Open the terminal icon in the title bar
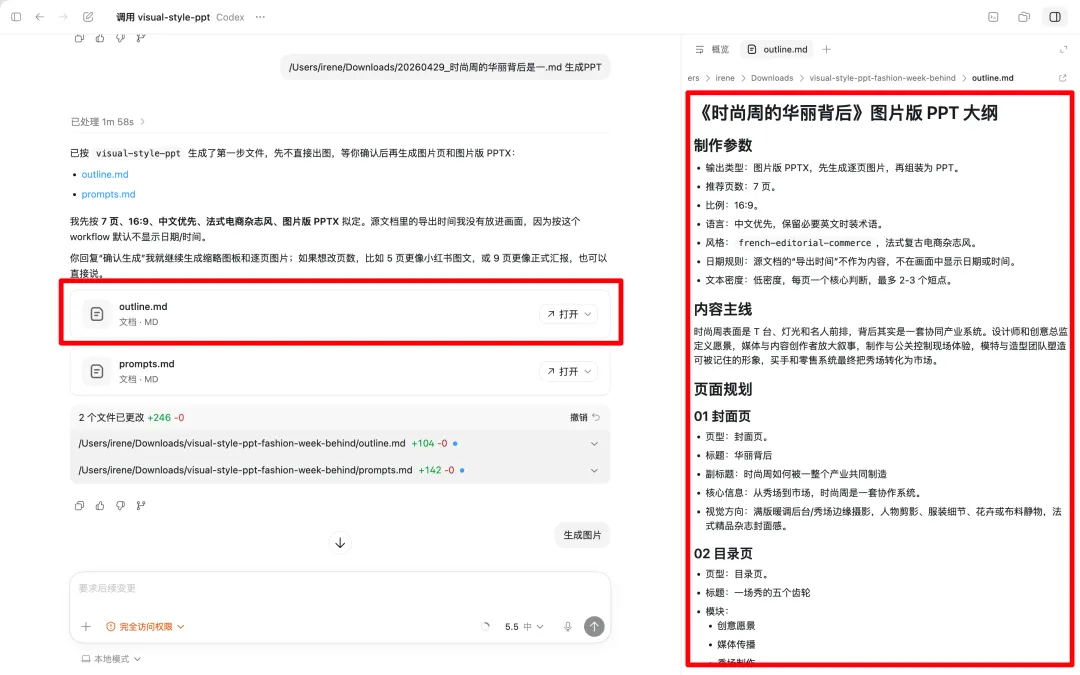The width and height of the screenshot is (1080, 675). click(x=993, y=17)
